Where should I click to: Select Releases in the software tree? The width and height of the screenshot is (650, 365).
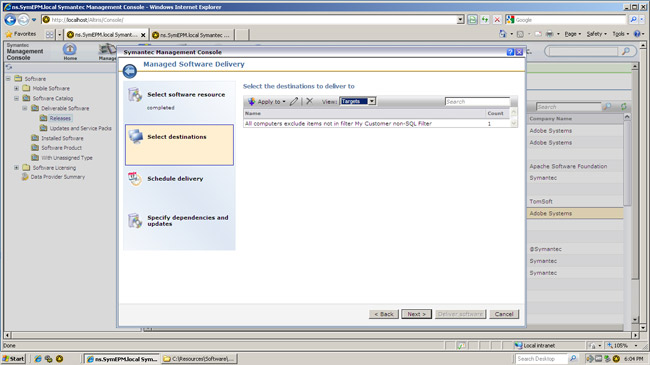pyautogui.click(x=60, y=118)
